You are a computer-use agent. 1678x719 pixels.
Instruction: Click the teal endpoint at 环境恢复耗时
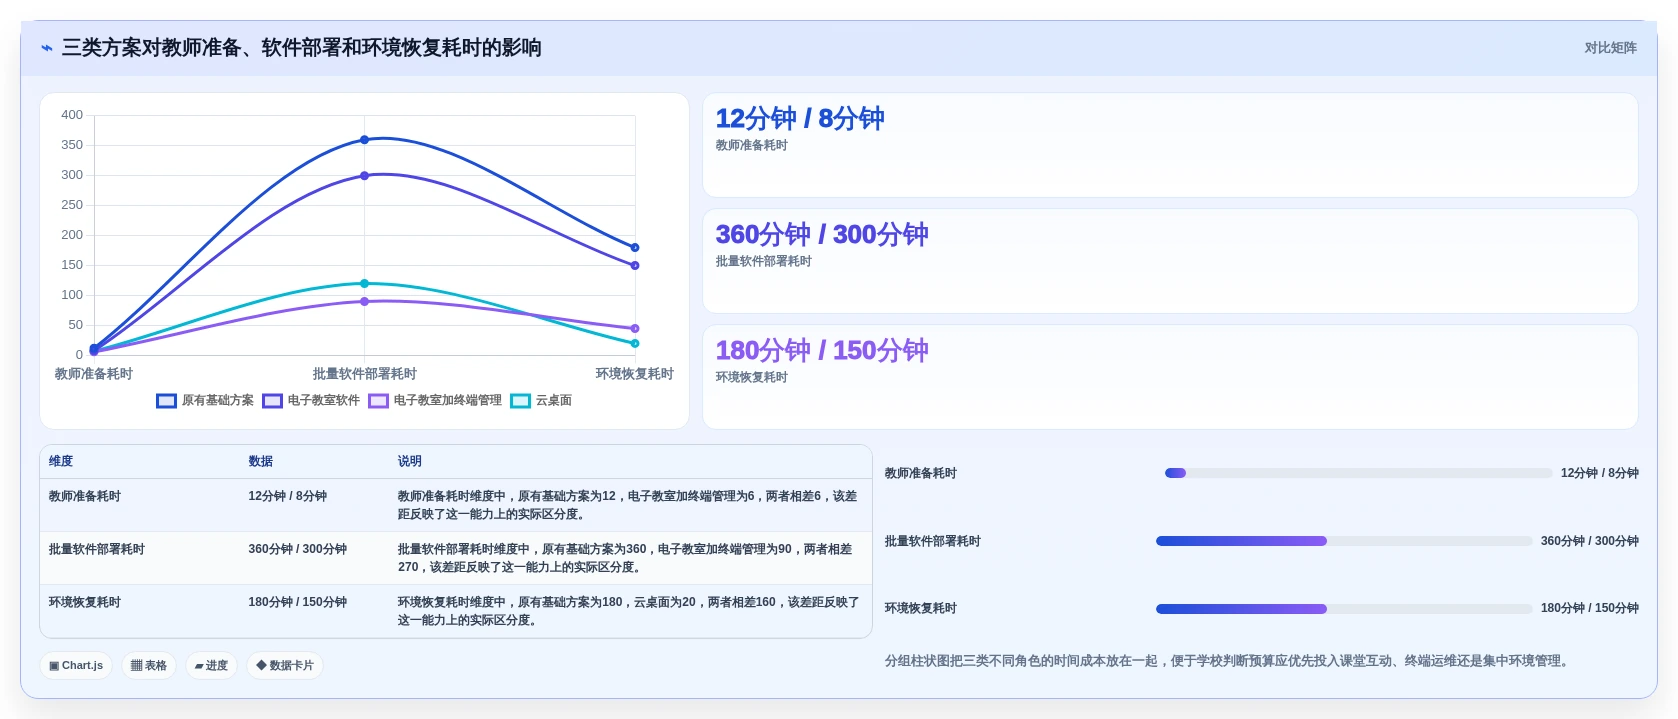[635, 344]
